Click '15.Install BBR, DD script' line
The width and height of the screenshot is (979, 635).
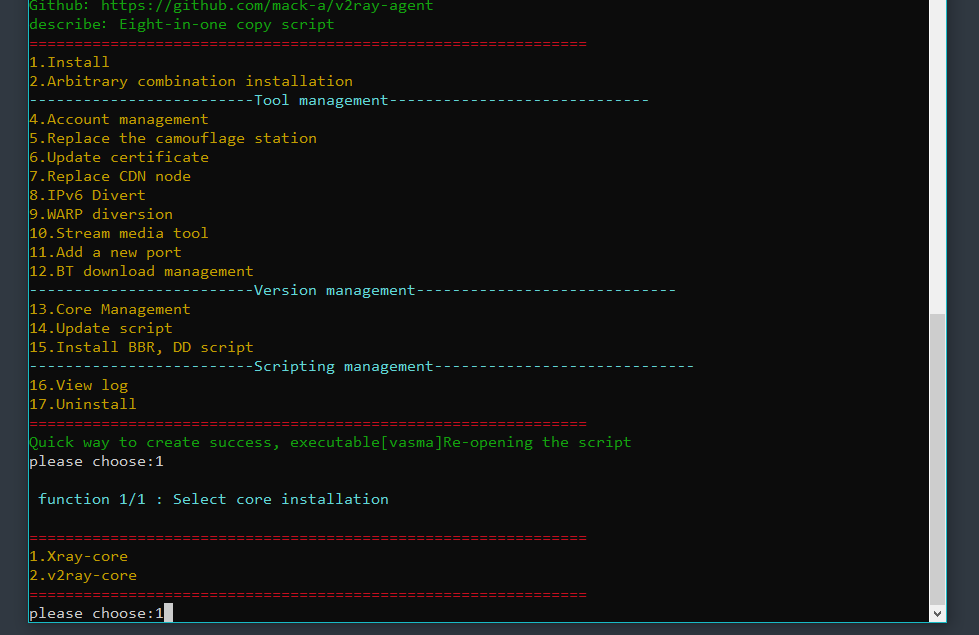141,347
